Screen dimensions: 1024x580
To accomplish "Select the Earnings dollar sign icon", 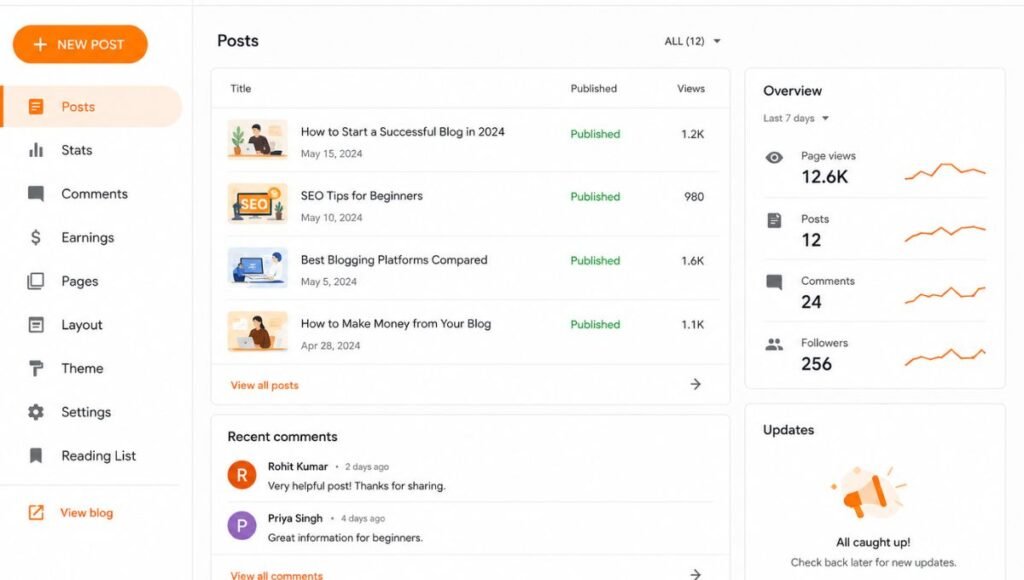I will pos(36,237).
